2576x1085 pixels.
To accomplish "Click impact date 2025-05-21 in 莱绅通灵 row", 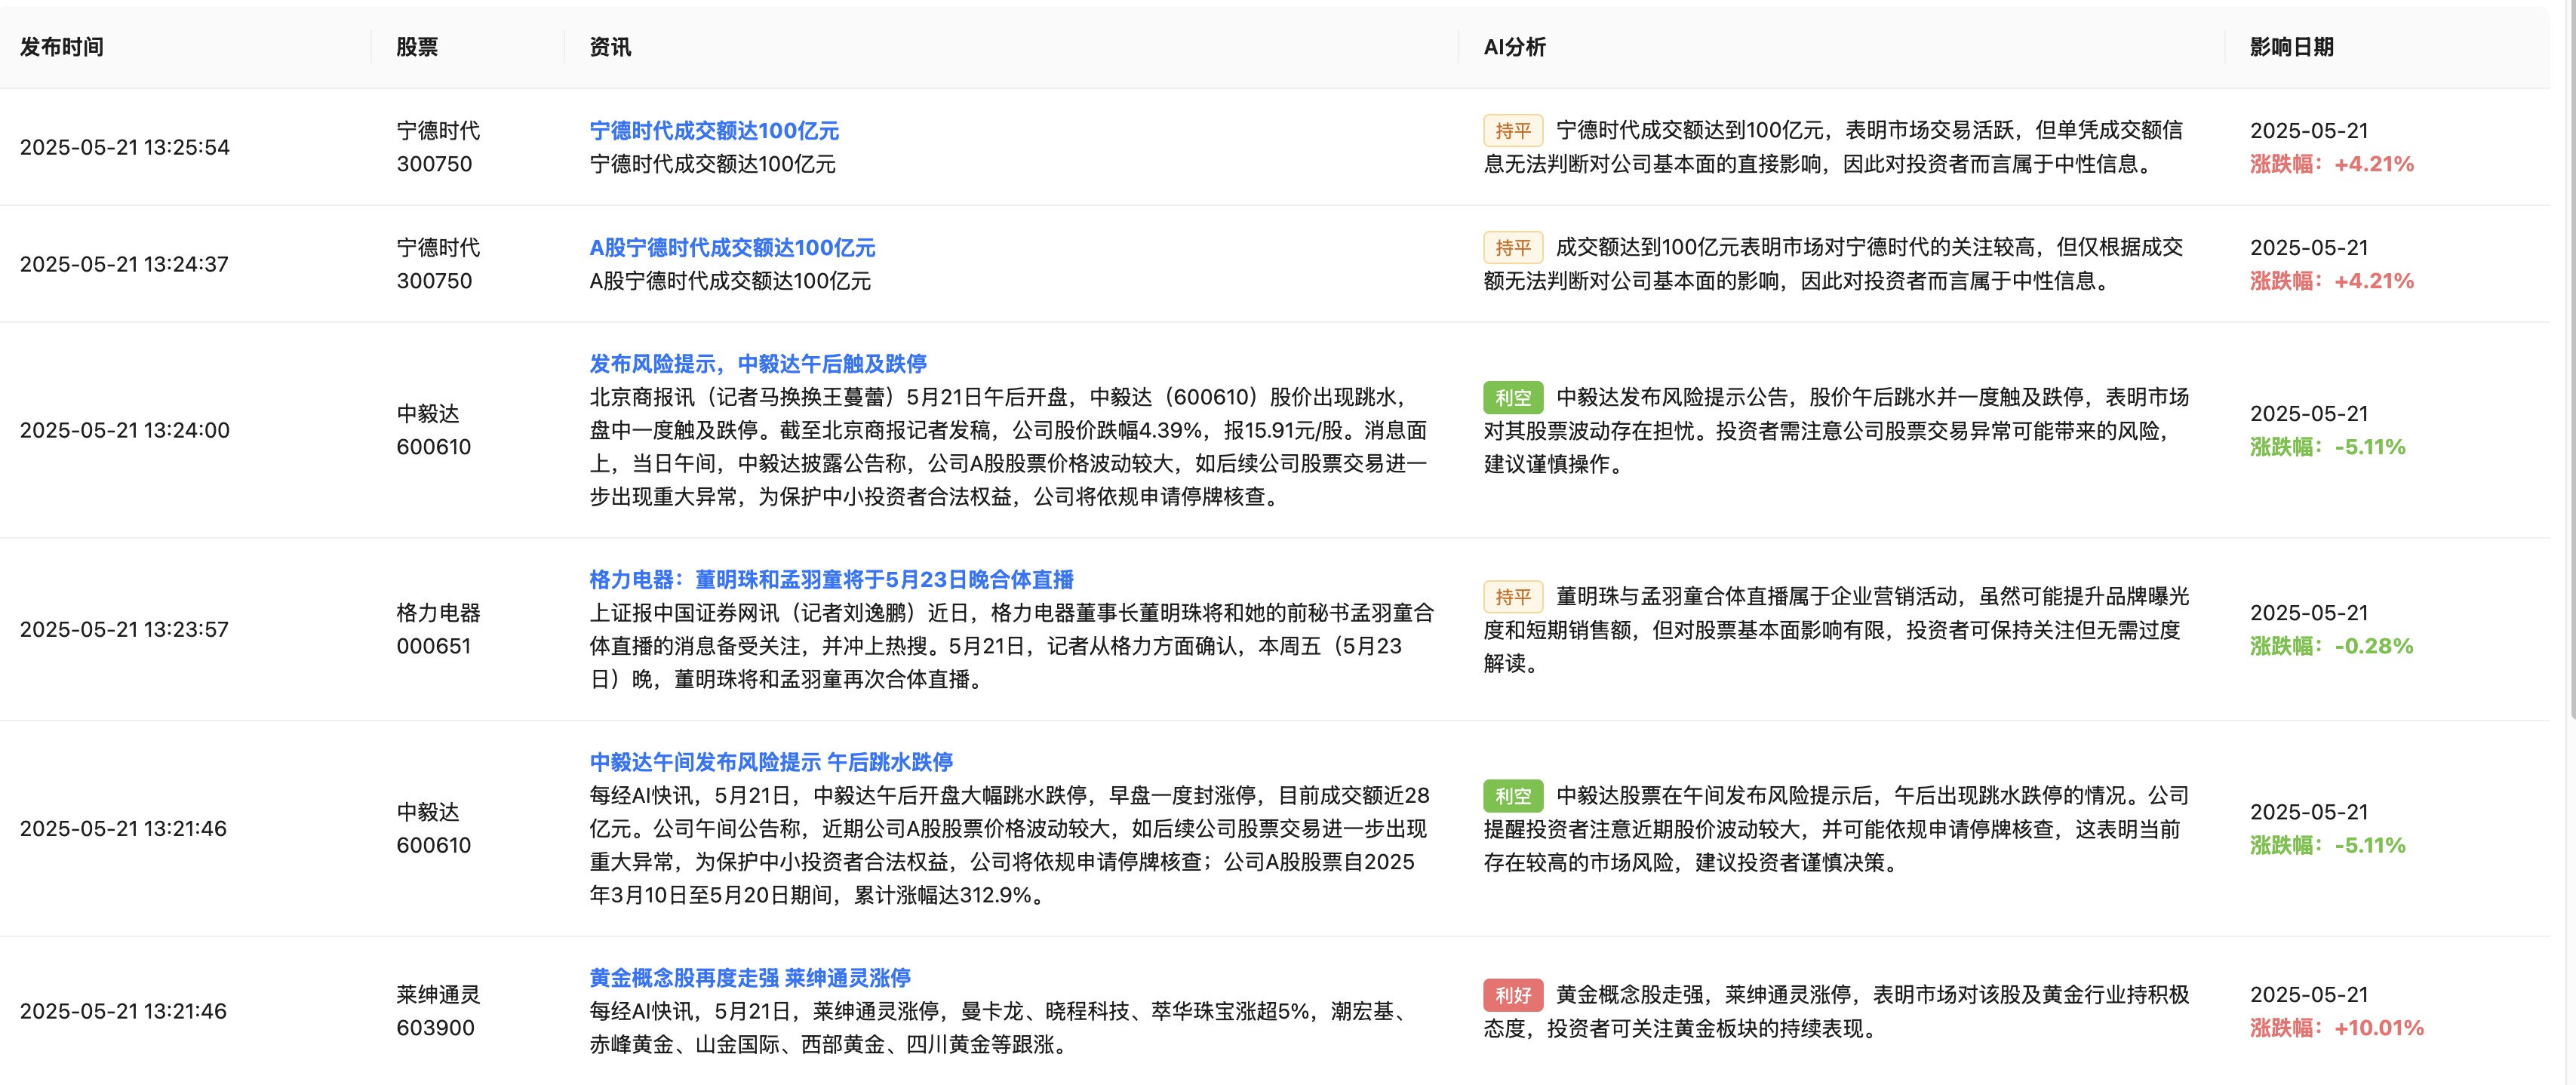I will [x=2309, y=994].
